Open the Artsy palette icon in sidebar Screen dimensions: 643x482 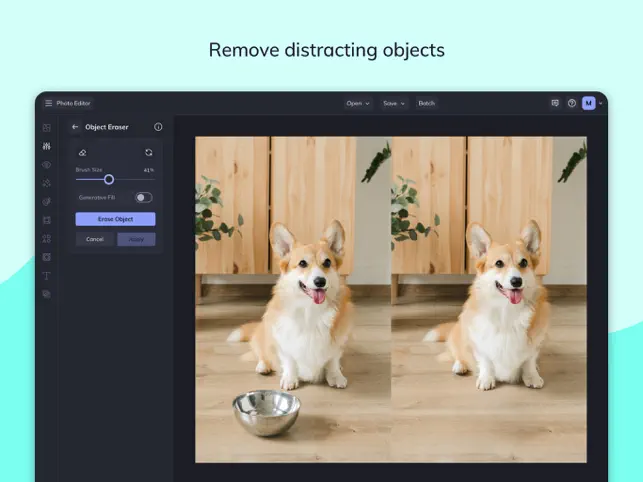point(47,201)
